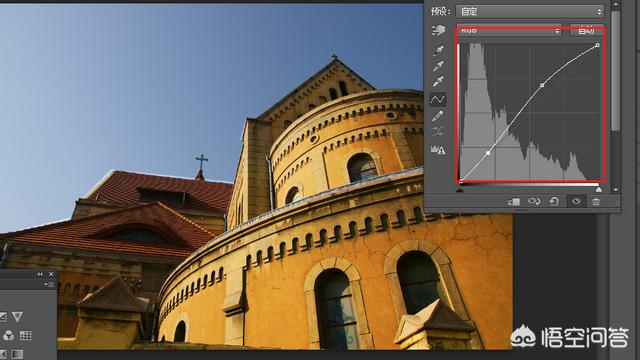Select the pencil draw curve tool
This screenshot has height=360, width=640.
point(438,116)
